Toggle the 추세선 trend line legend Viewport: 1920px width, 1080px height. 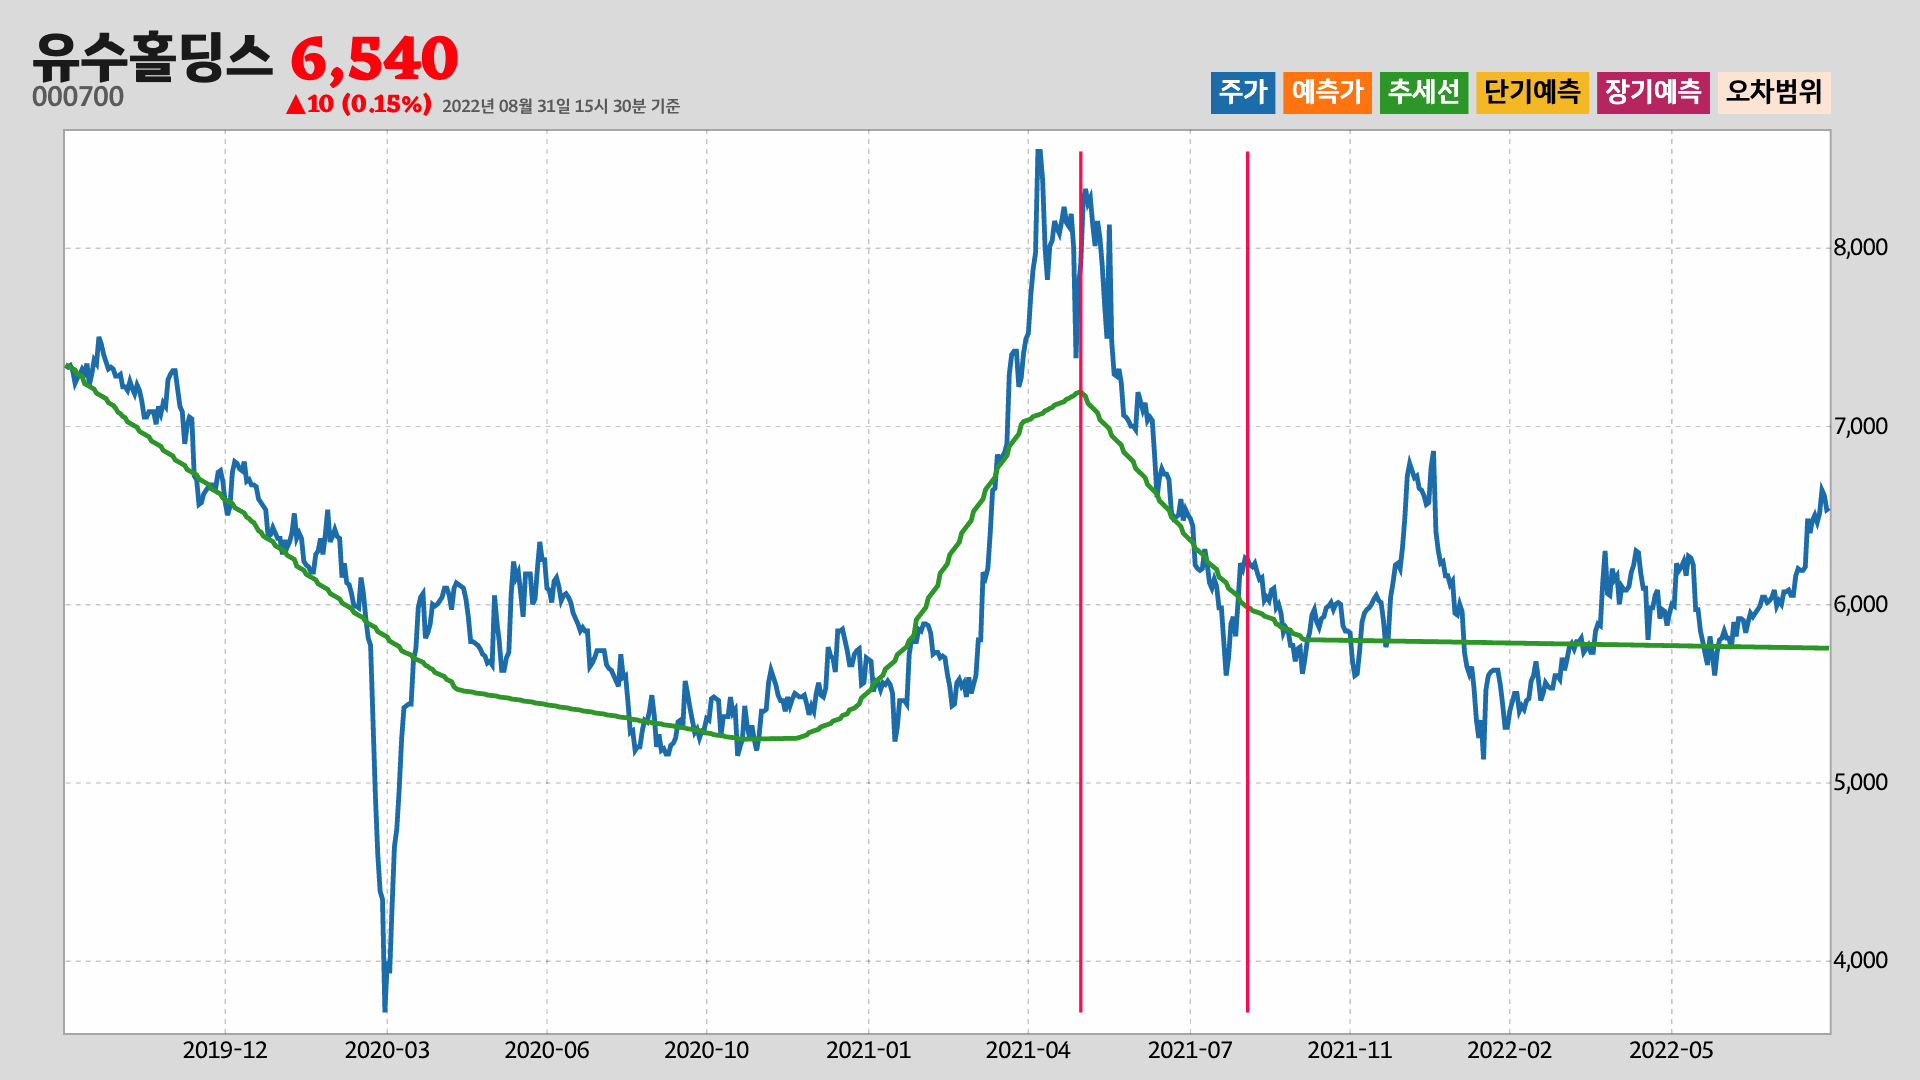pyautogui.click(x=1424, y=93)
